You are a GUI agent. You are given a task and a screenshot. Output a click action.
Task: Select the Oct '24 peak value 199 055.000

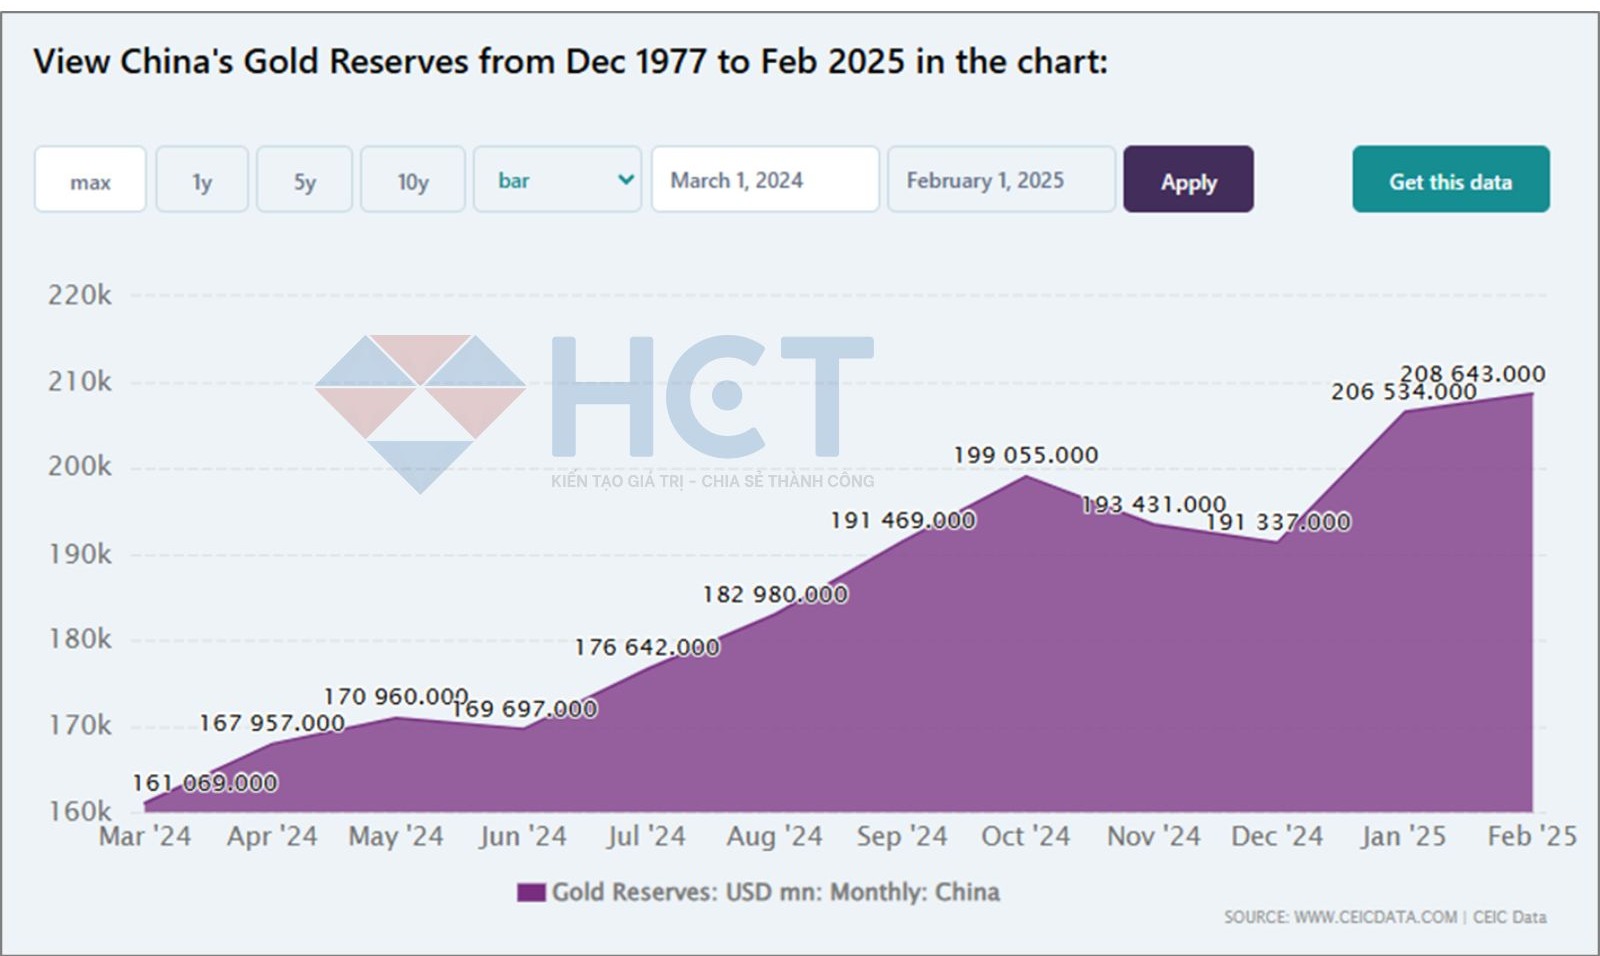1025,455
